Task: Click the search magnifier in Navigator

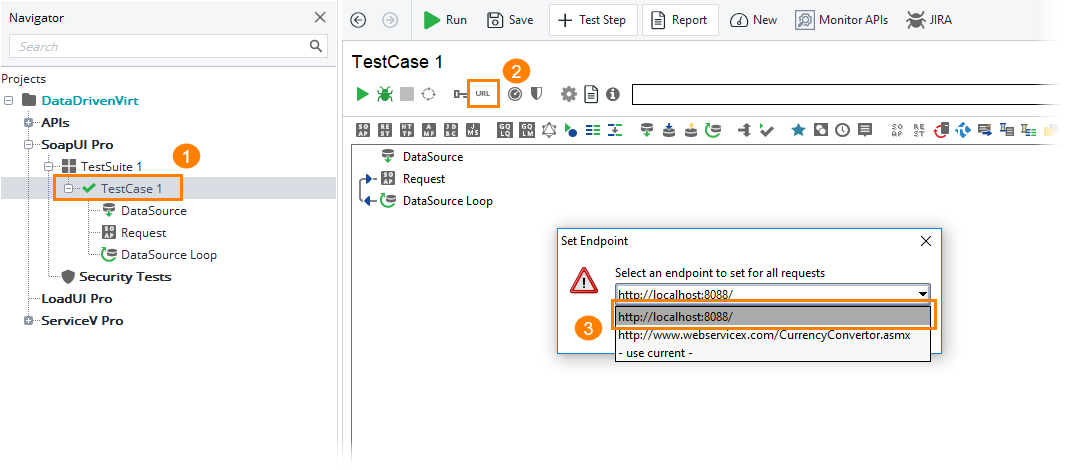Action: pyautogui.click(x=315, y=46)
